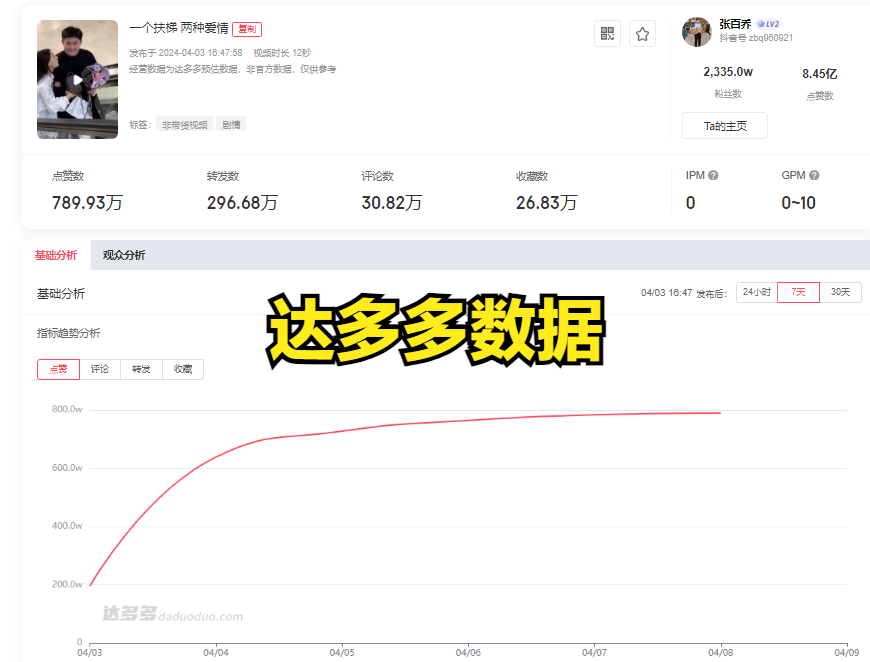The image size is (870, 662).
Task: Show the 评论 comments trend metric
Action: (x=100, y=369)
